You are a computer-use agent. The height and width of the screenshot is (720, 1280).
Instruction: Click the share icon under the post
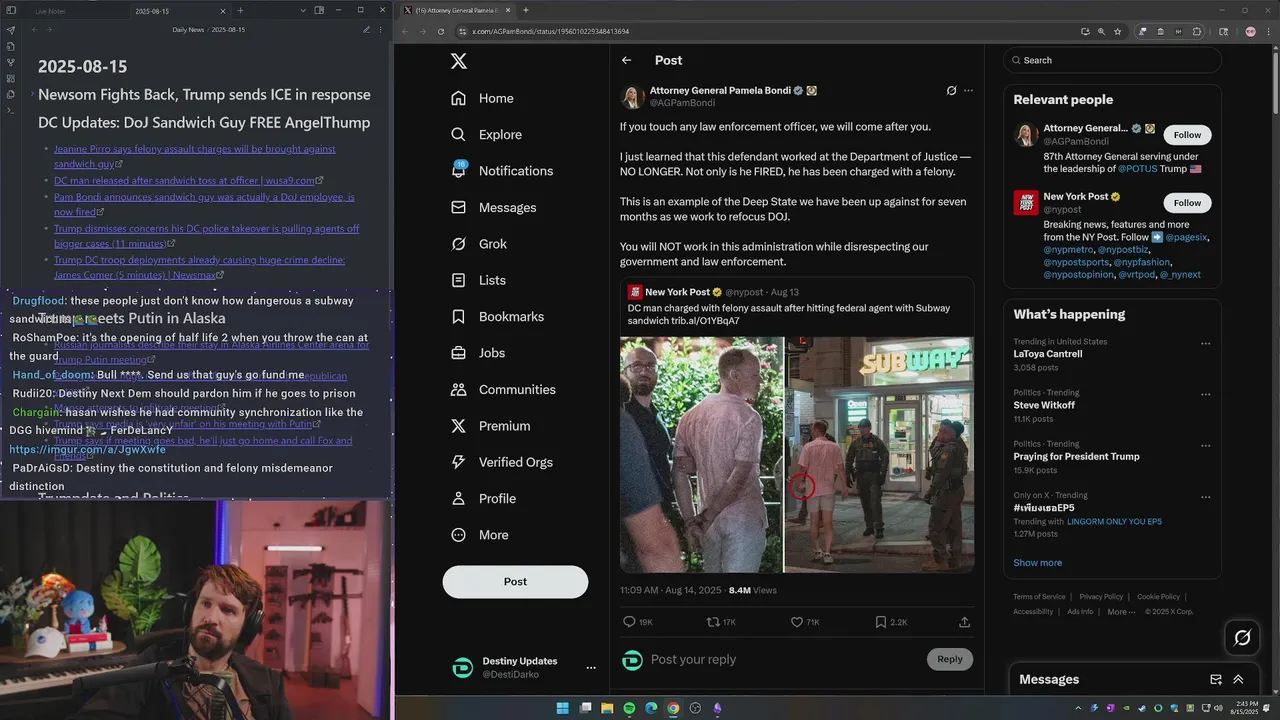(964, 622)
